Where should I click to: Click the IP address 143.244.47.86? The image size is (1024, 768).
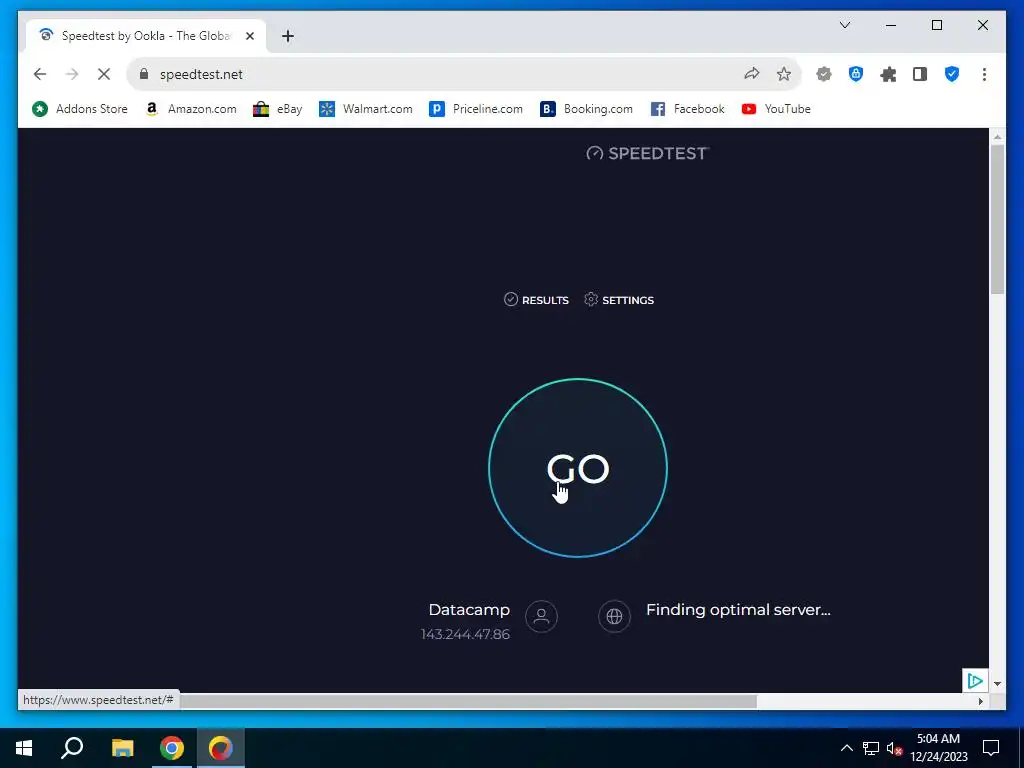pos(465,635)
